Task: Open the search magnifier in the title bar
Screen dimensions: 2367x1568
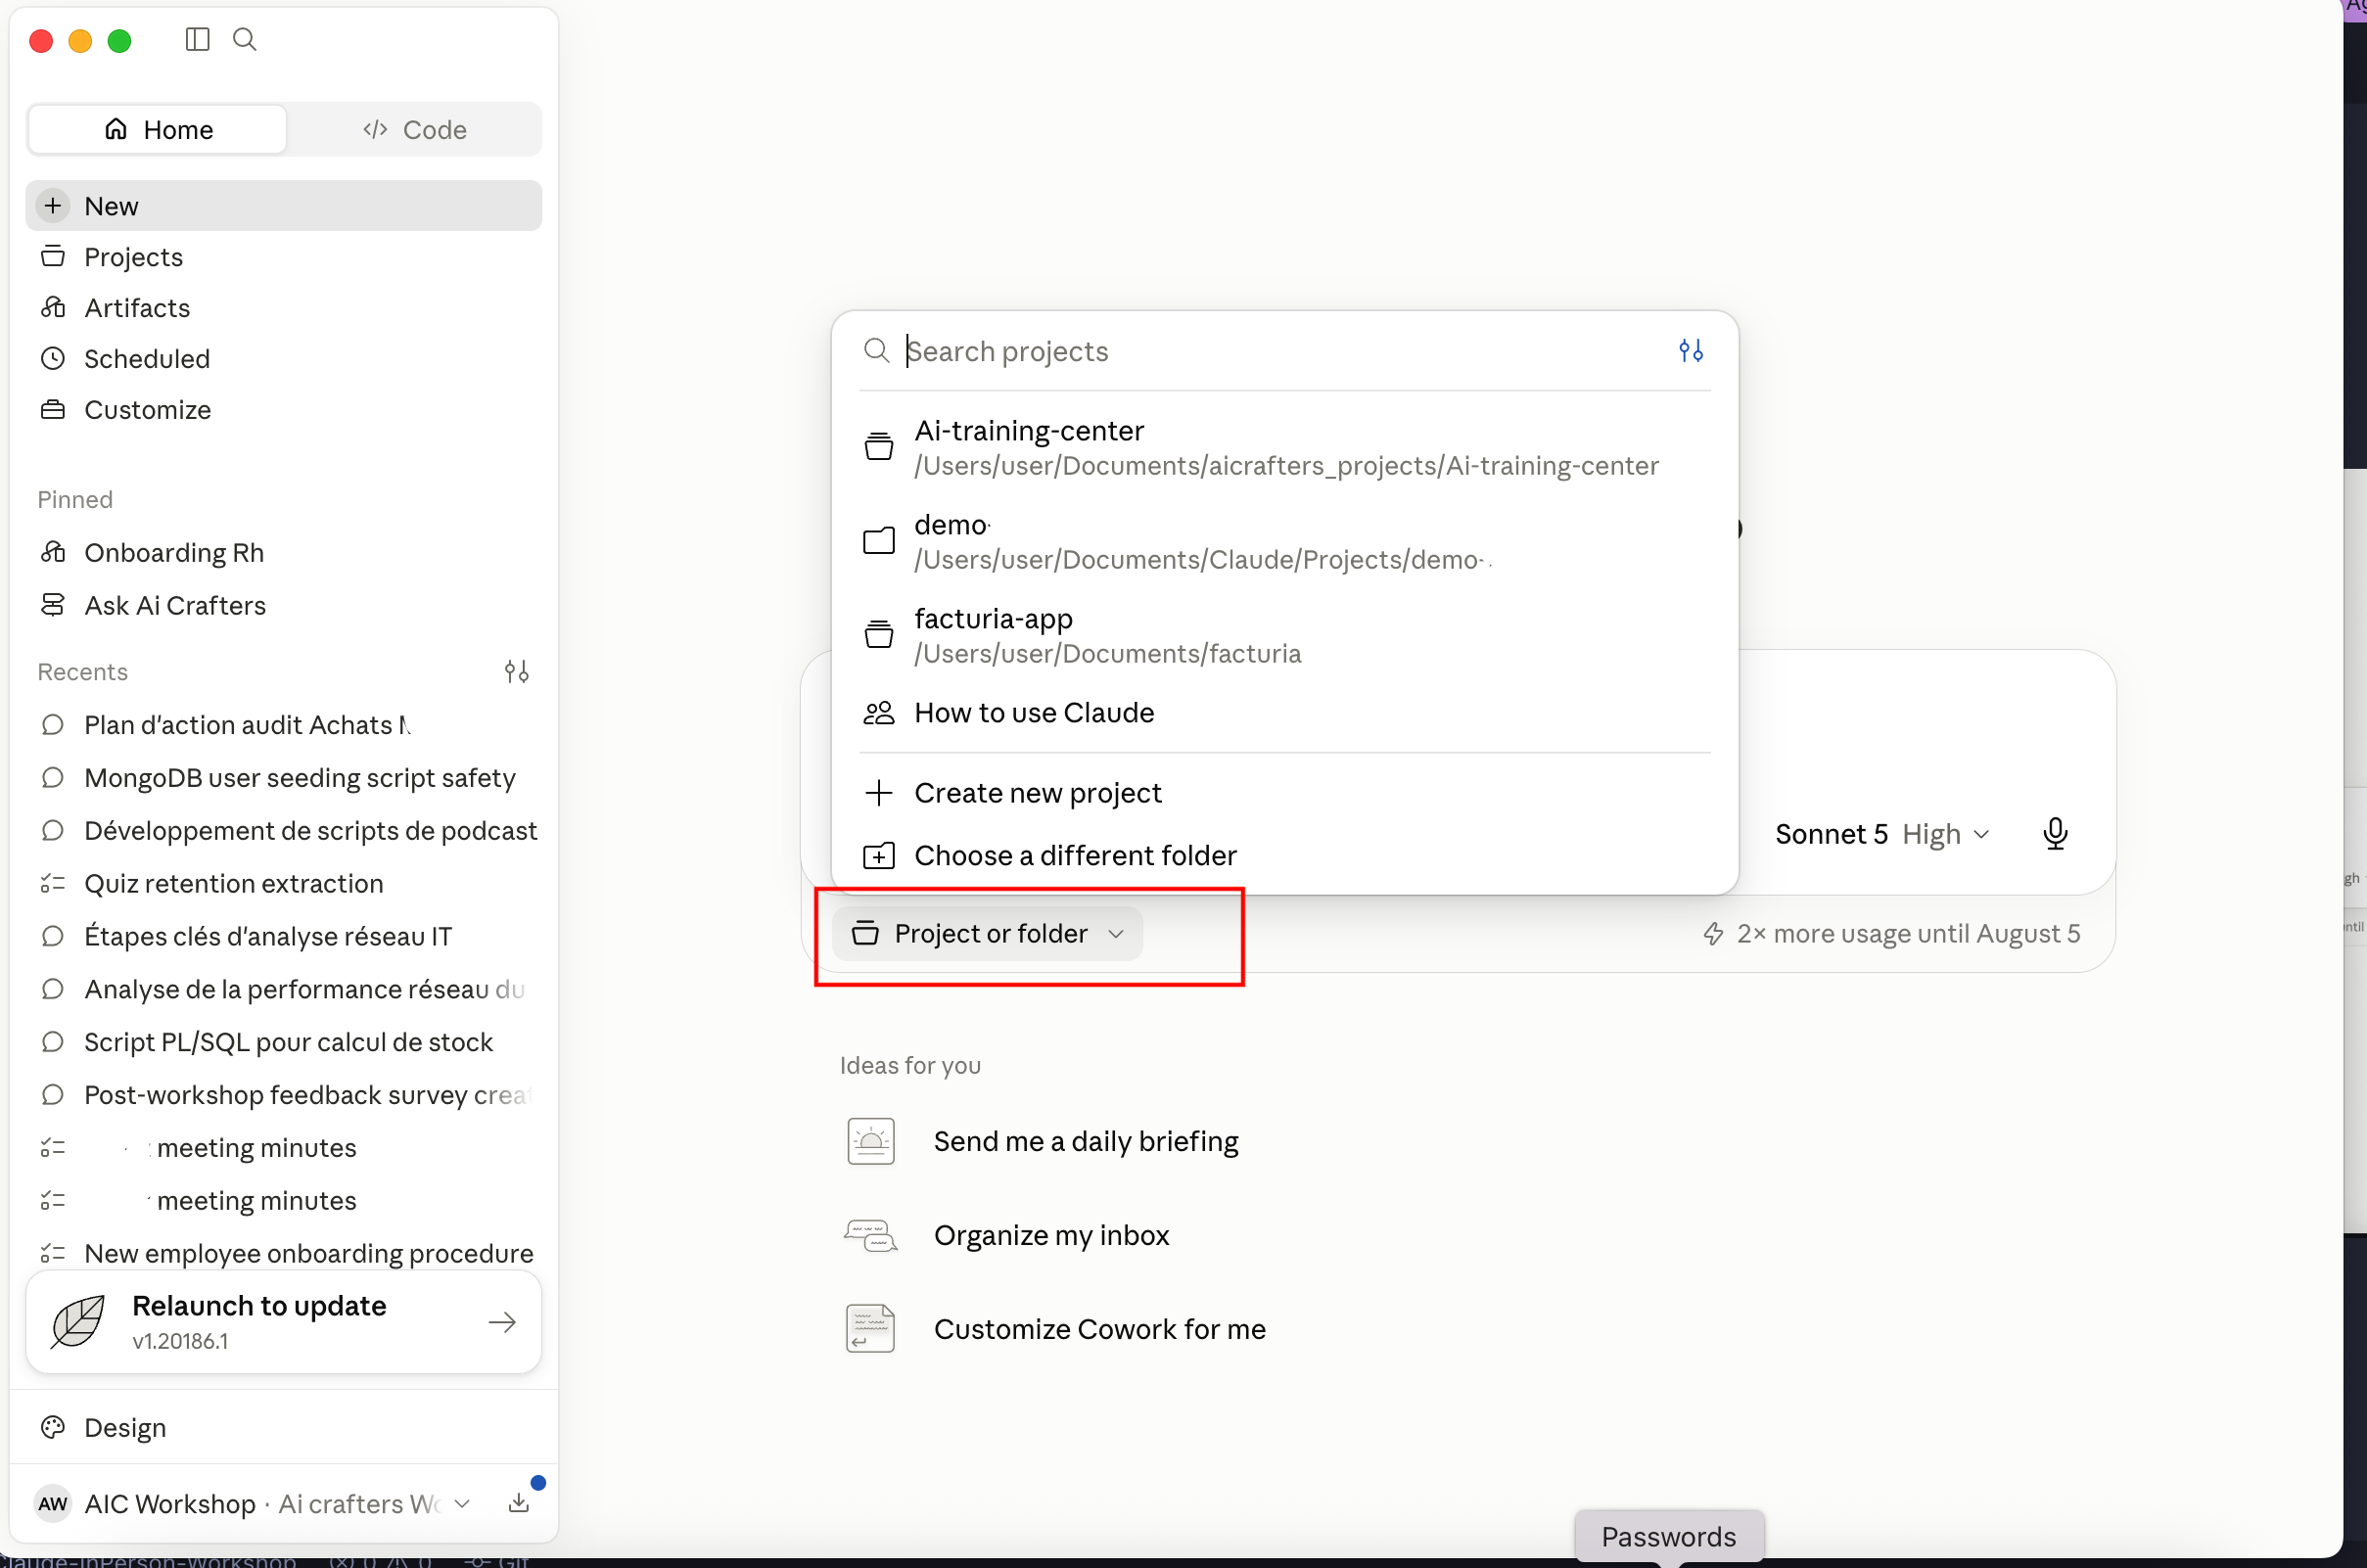Action: pos(245,40)
